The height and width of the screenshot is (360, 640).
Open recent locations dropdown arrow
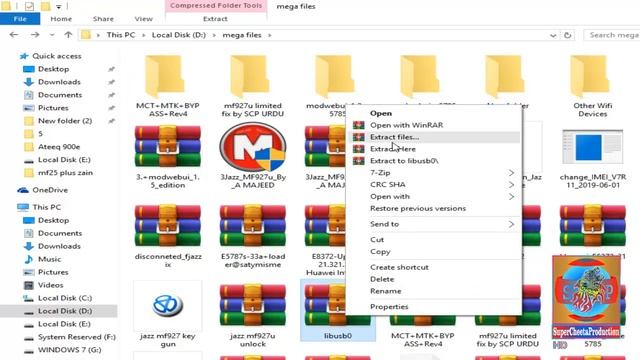52,35
